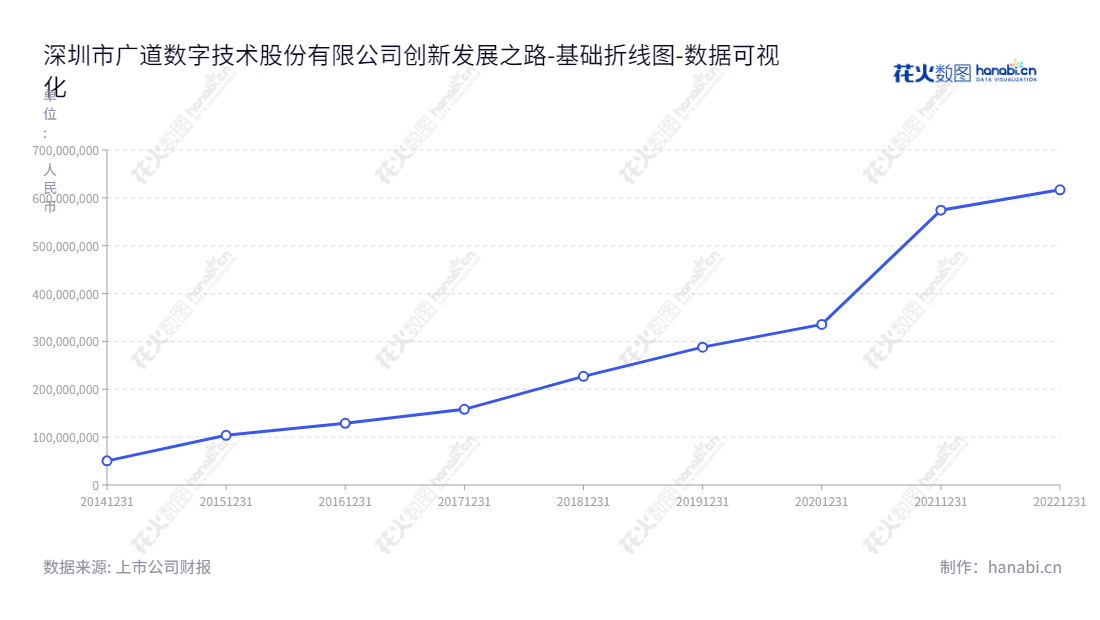Click the 20201231 data point marker
Viewport: 1100px width, 620px height.
821,325
